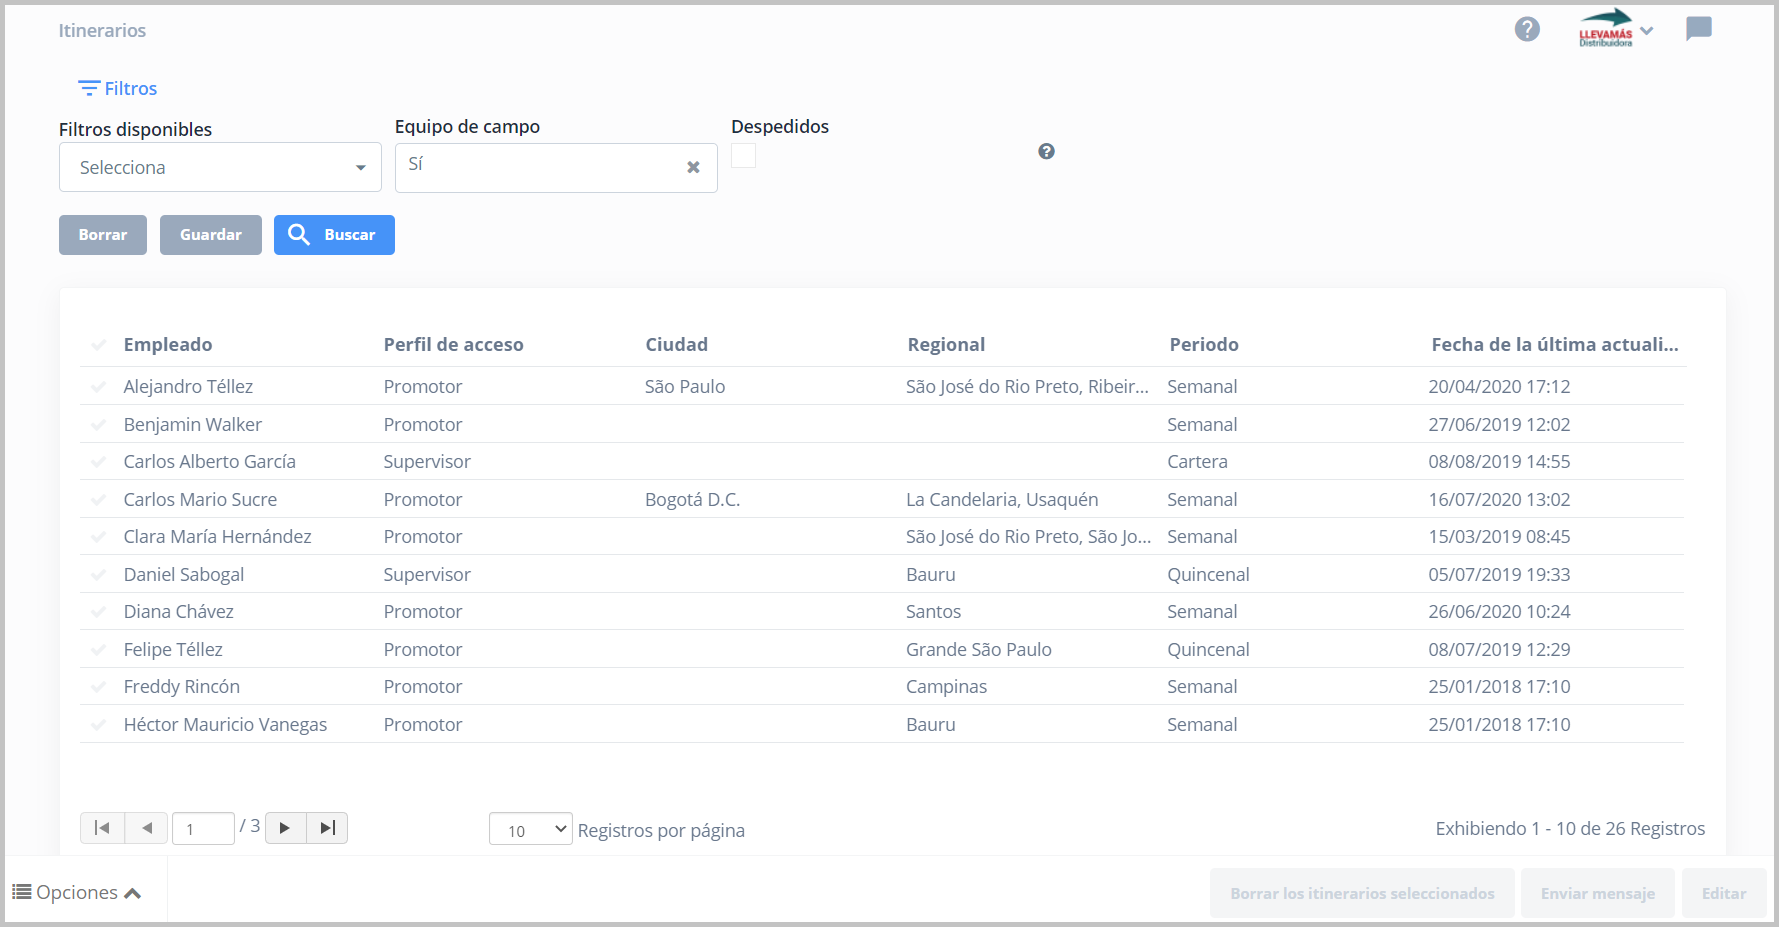Open the chat messages icon
Image resolution: width=1779 pixels, height=927 pixels.
[x=1698, y=29]
